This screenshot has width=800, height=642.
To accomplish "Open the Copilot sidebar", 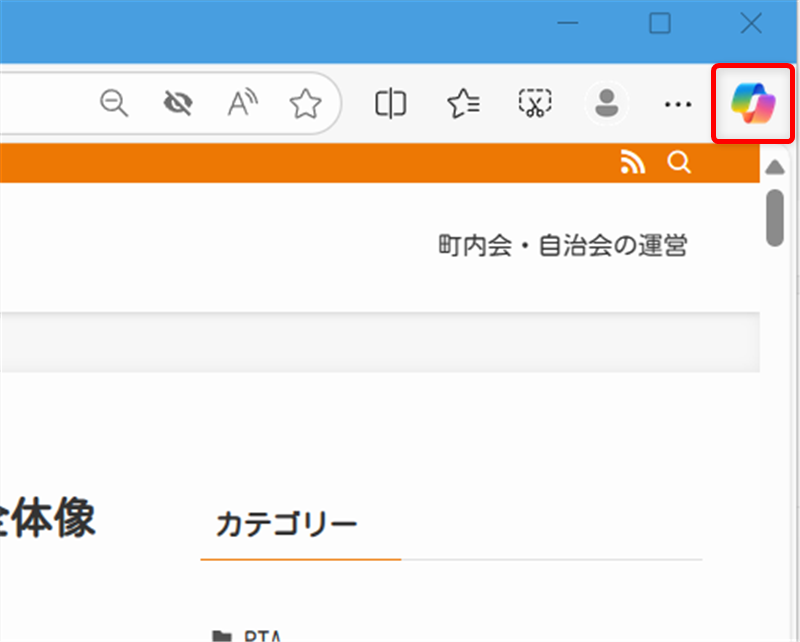I will [x=752, y=104].
